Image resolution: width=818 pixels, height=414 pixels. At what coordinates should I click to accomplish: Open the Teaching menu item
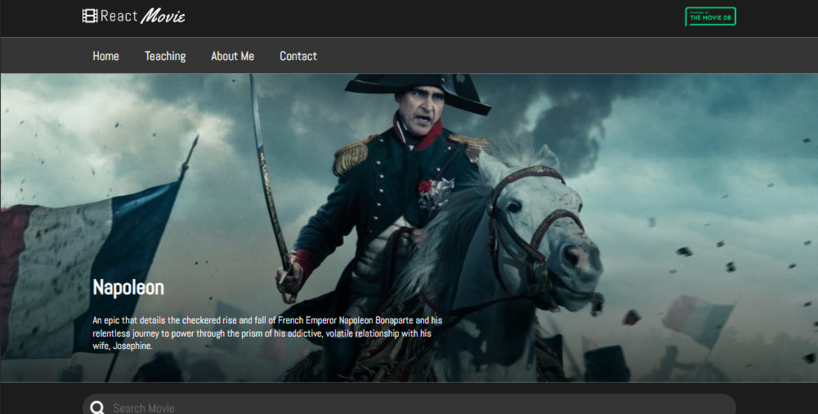click(x=165, y=56)
